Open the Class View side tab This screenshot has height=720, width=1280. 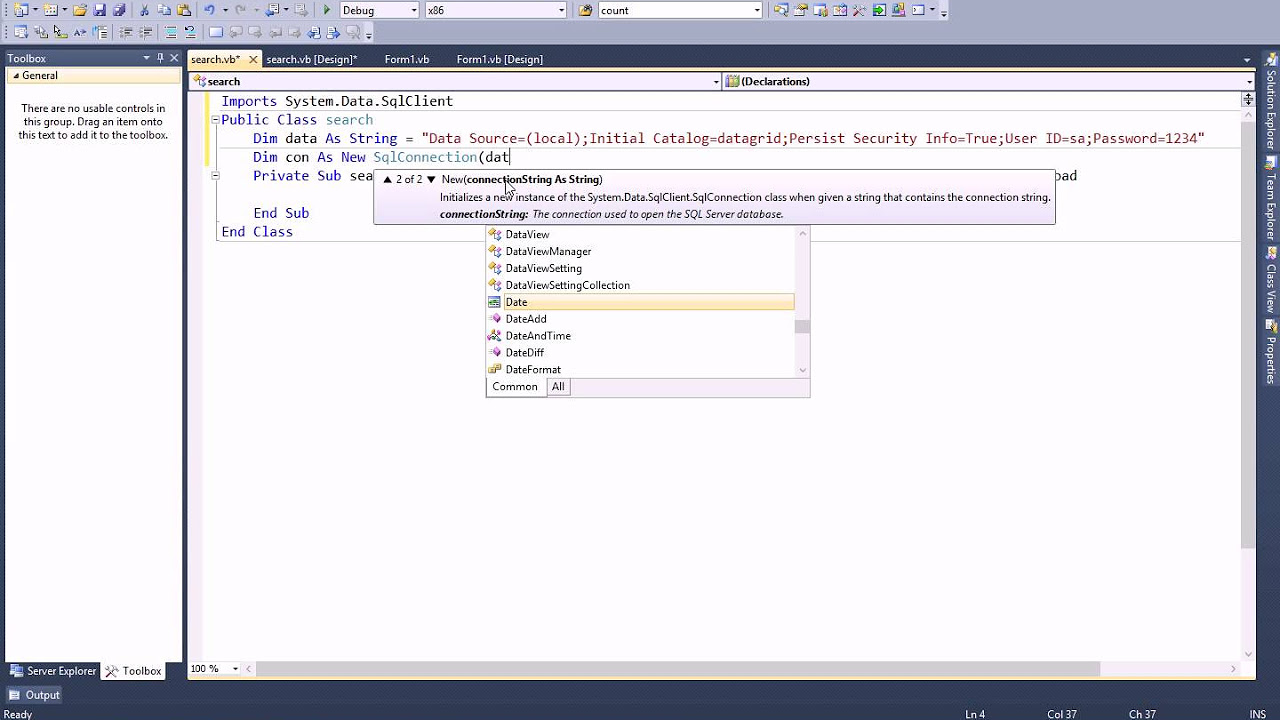click(x=1271, y=282)
